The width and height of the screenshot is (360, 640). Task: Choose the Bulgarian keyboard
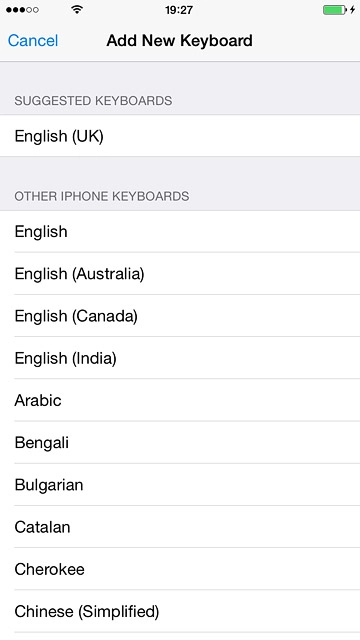pyautogui.click(x=180, y=485)
